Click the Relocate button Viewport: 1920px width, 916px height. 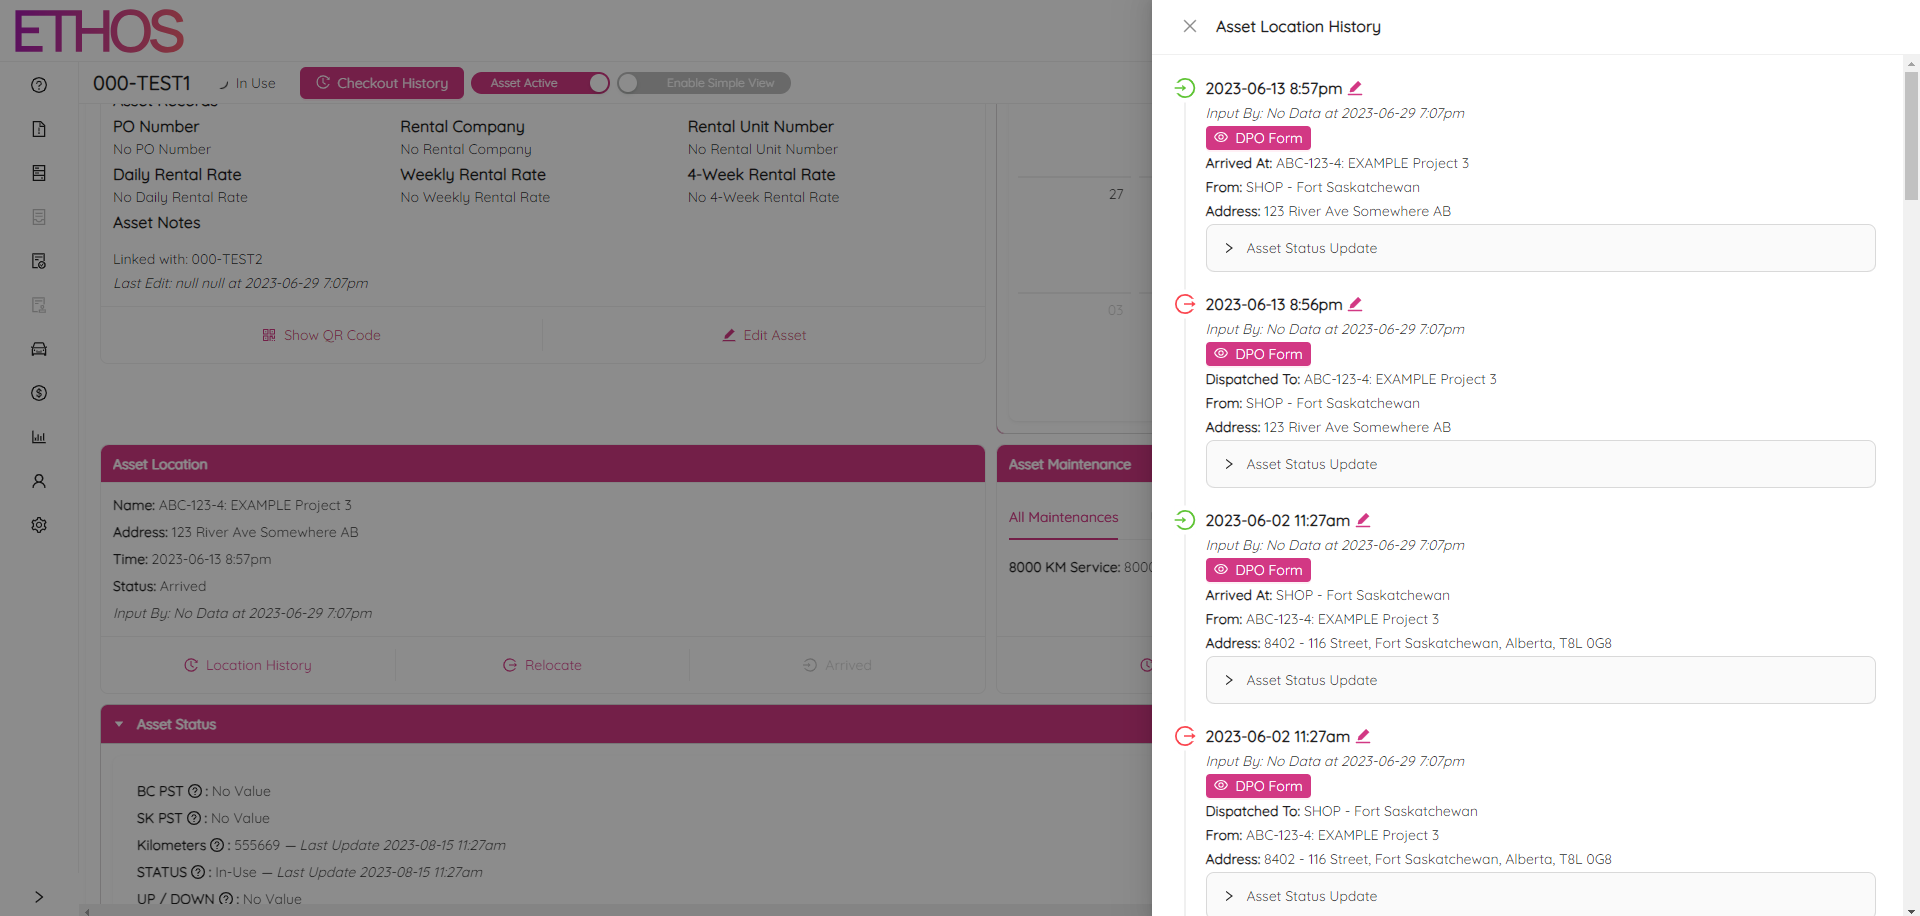pos(542,665)
